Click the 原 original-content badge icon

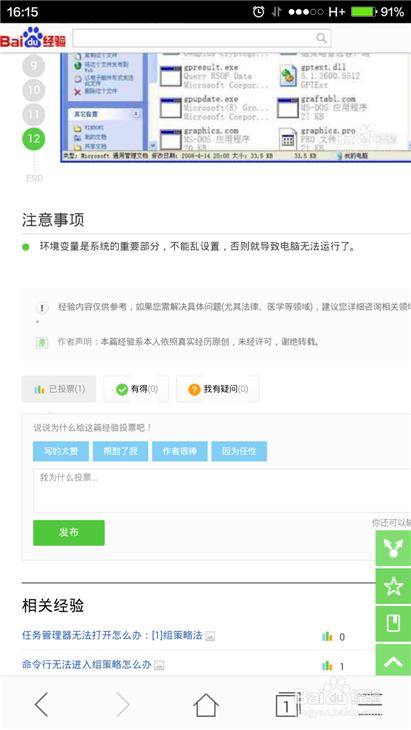point(42,342)
